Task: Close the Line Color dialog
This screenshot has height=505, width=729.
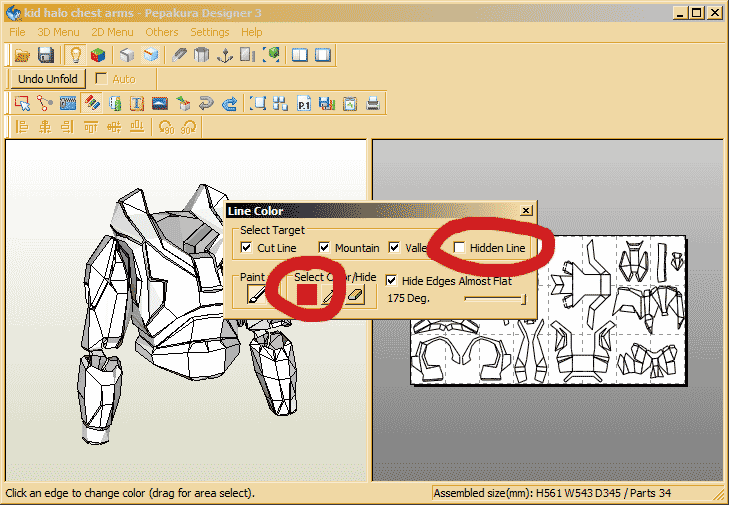Action: 526,211
